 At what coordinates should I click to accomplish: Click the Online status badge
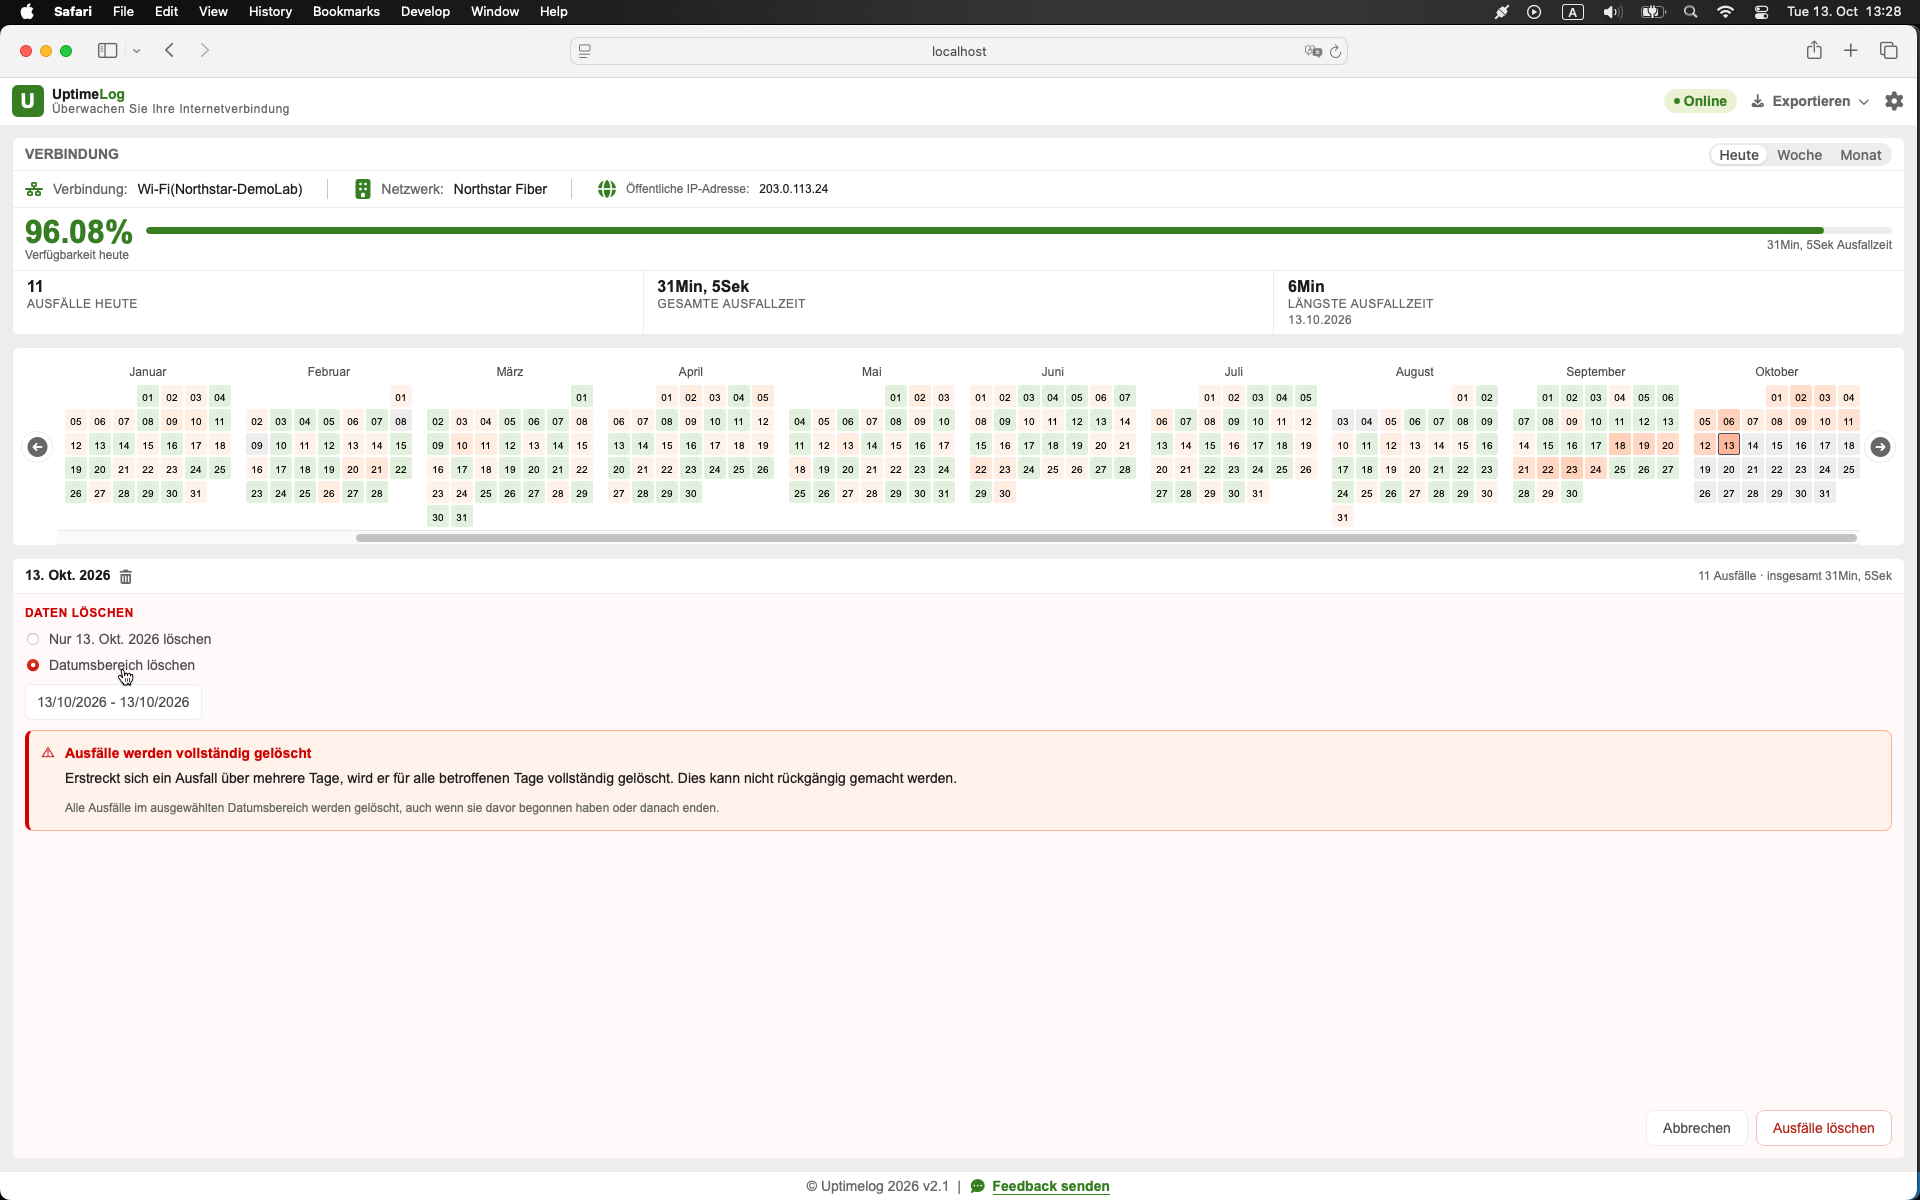[1701, 101]
